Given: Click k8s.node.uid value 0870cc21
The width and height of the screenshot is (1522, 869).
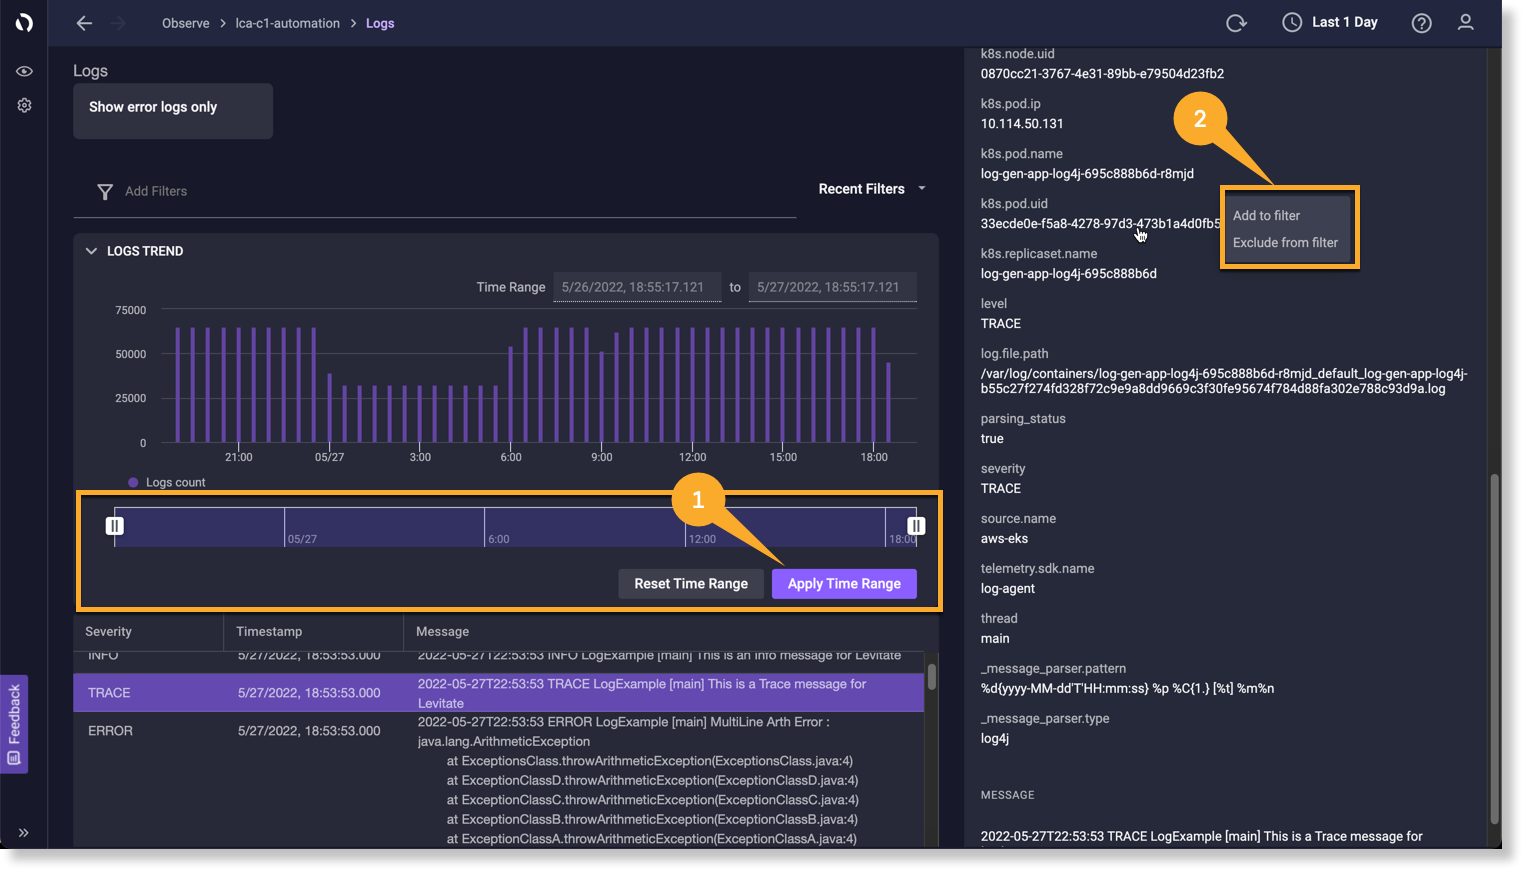Looking at the screenshot, I should (x=1102, y=74).
